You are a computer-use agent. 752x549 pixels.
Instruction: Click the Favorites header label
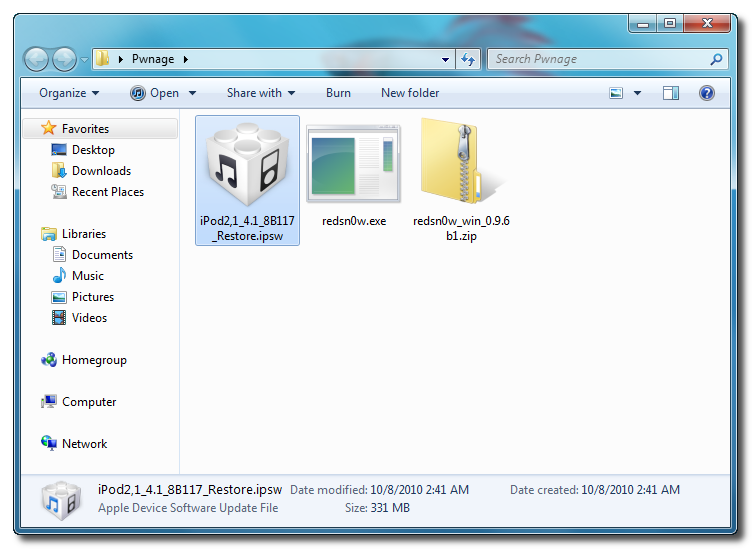pyautogui.click(x=85, y=128)
